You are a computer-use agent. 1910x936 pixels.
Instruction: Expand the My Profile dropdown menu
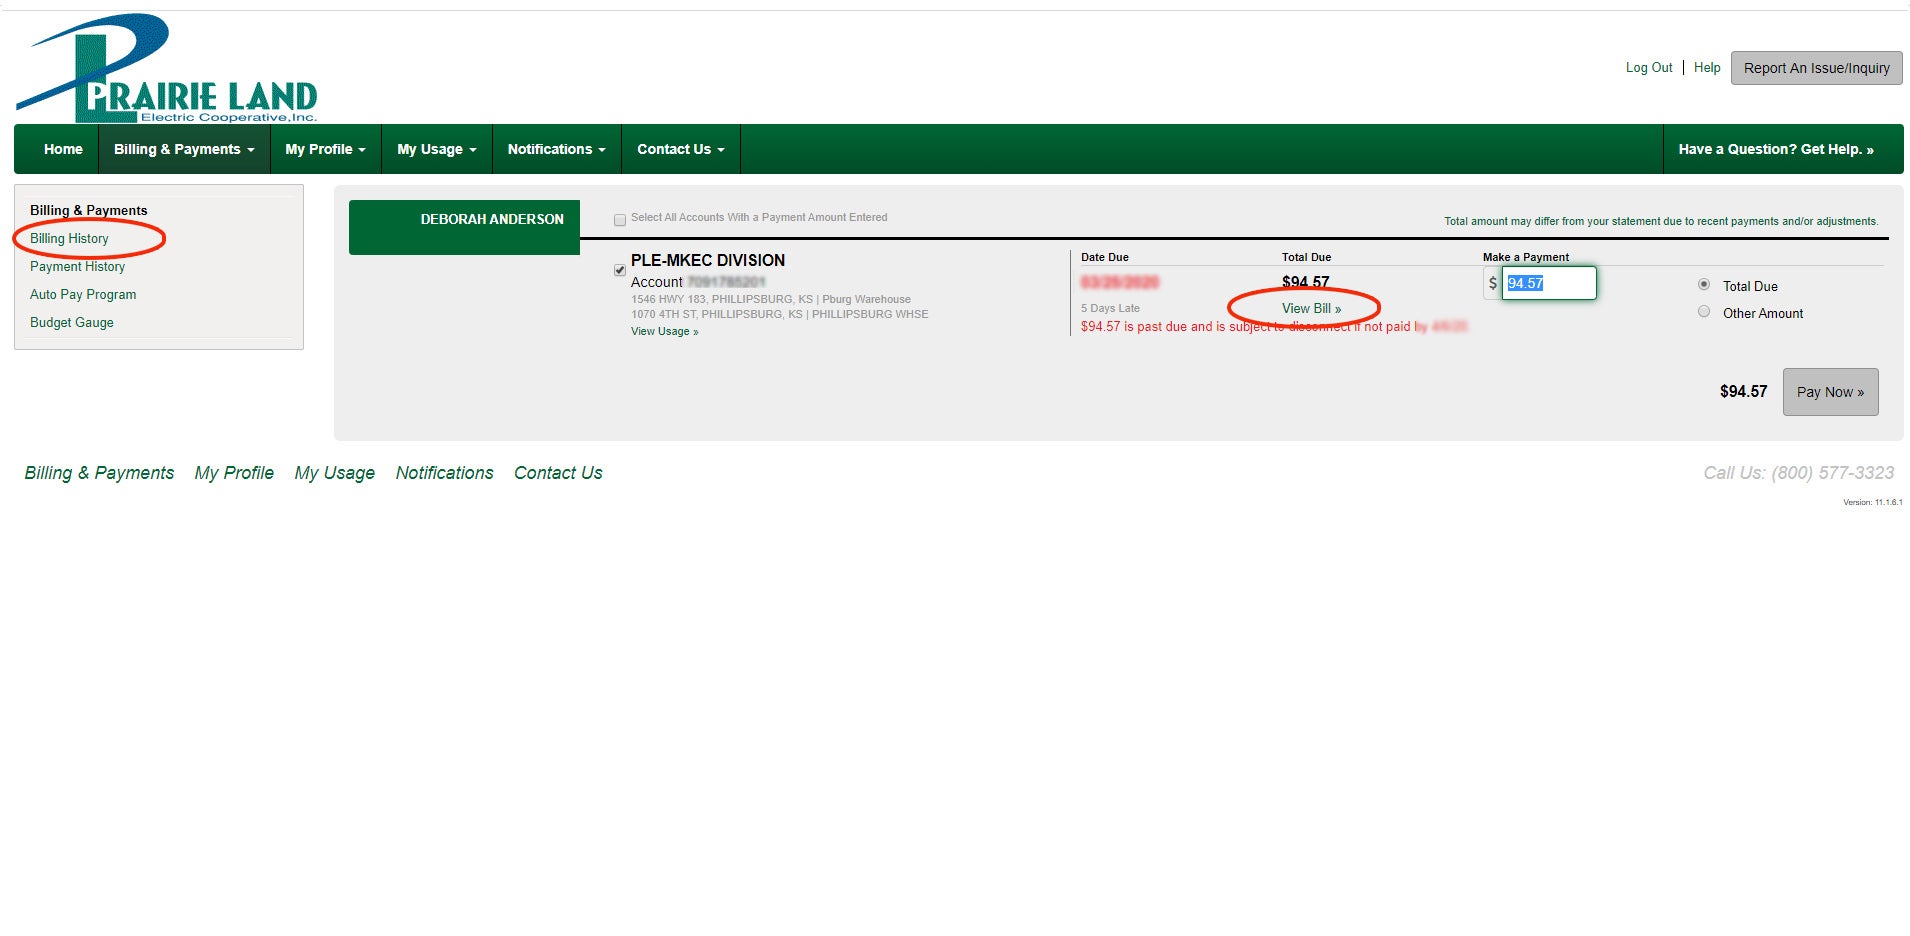tap(325, 149)
